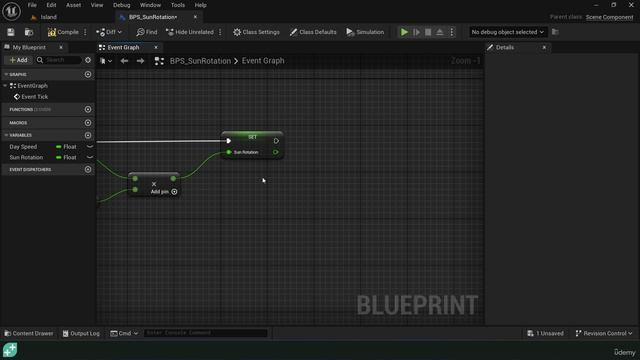This screenshot has height=360, width=640.
Task: Collapse the Variables section
Action: coord(6,135)
